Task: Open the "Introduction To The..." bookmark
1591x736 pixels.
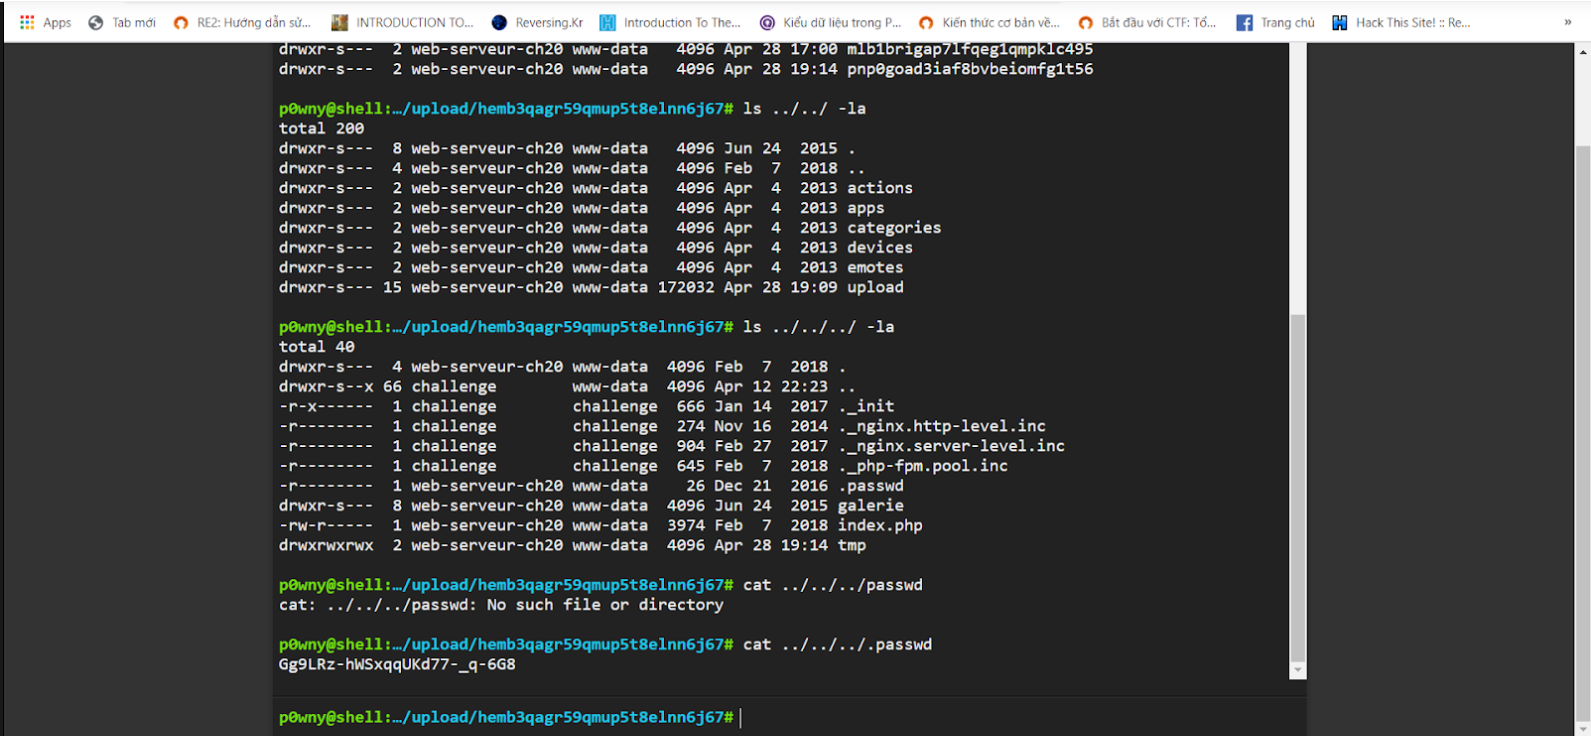Action: 671,22
